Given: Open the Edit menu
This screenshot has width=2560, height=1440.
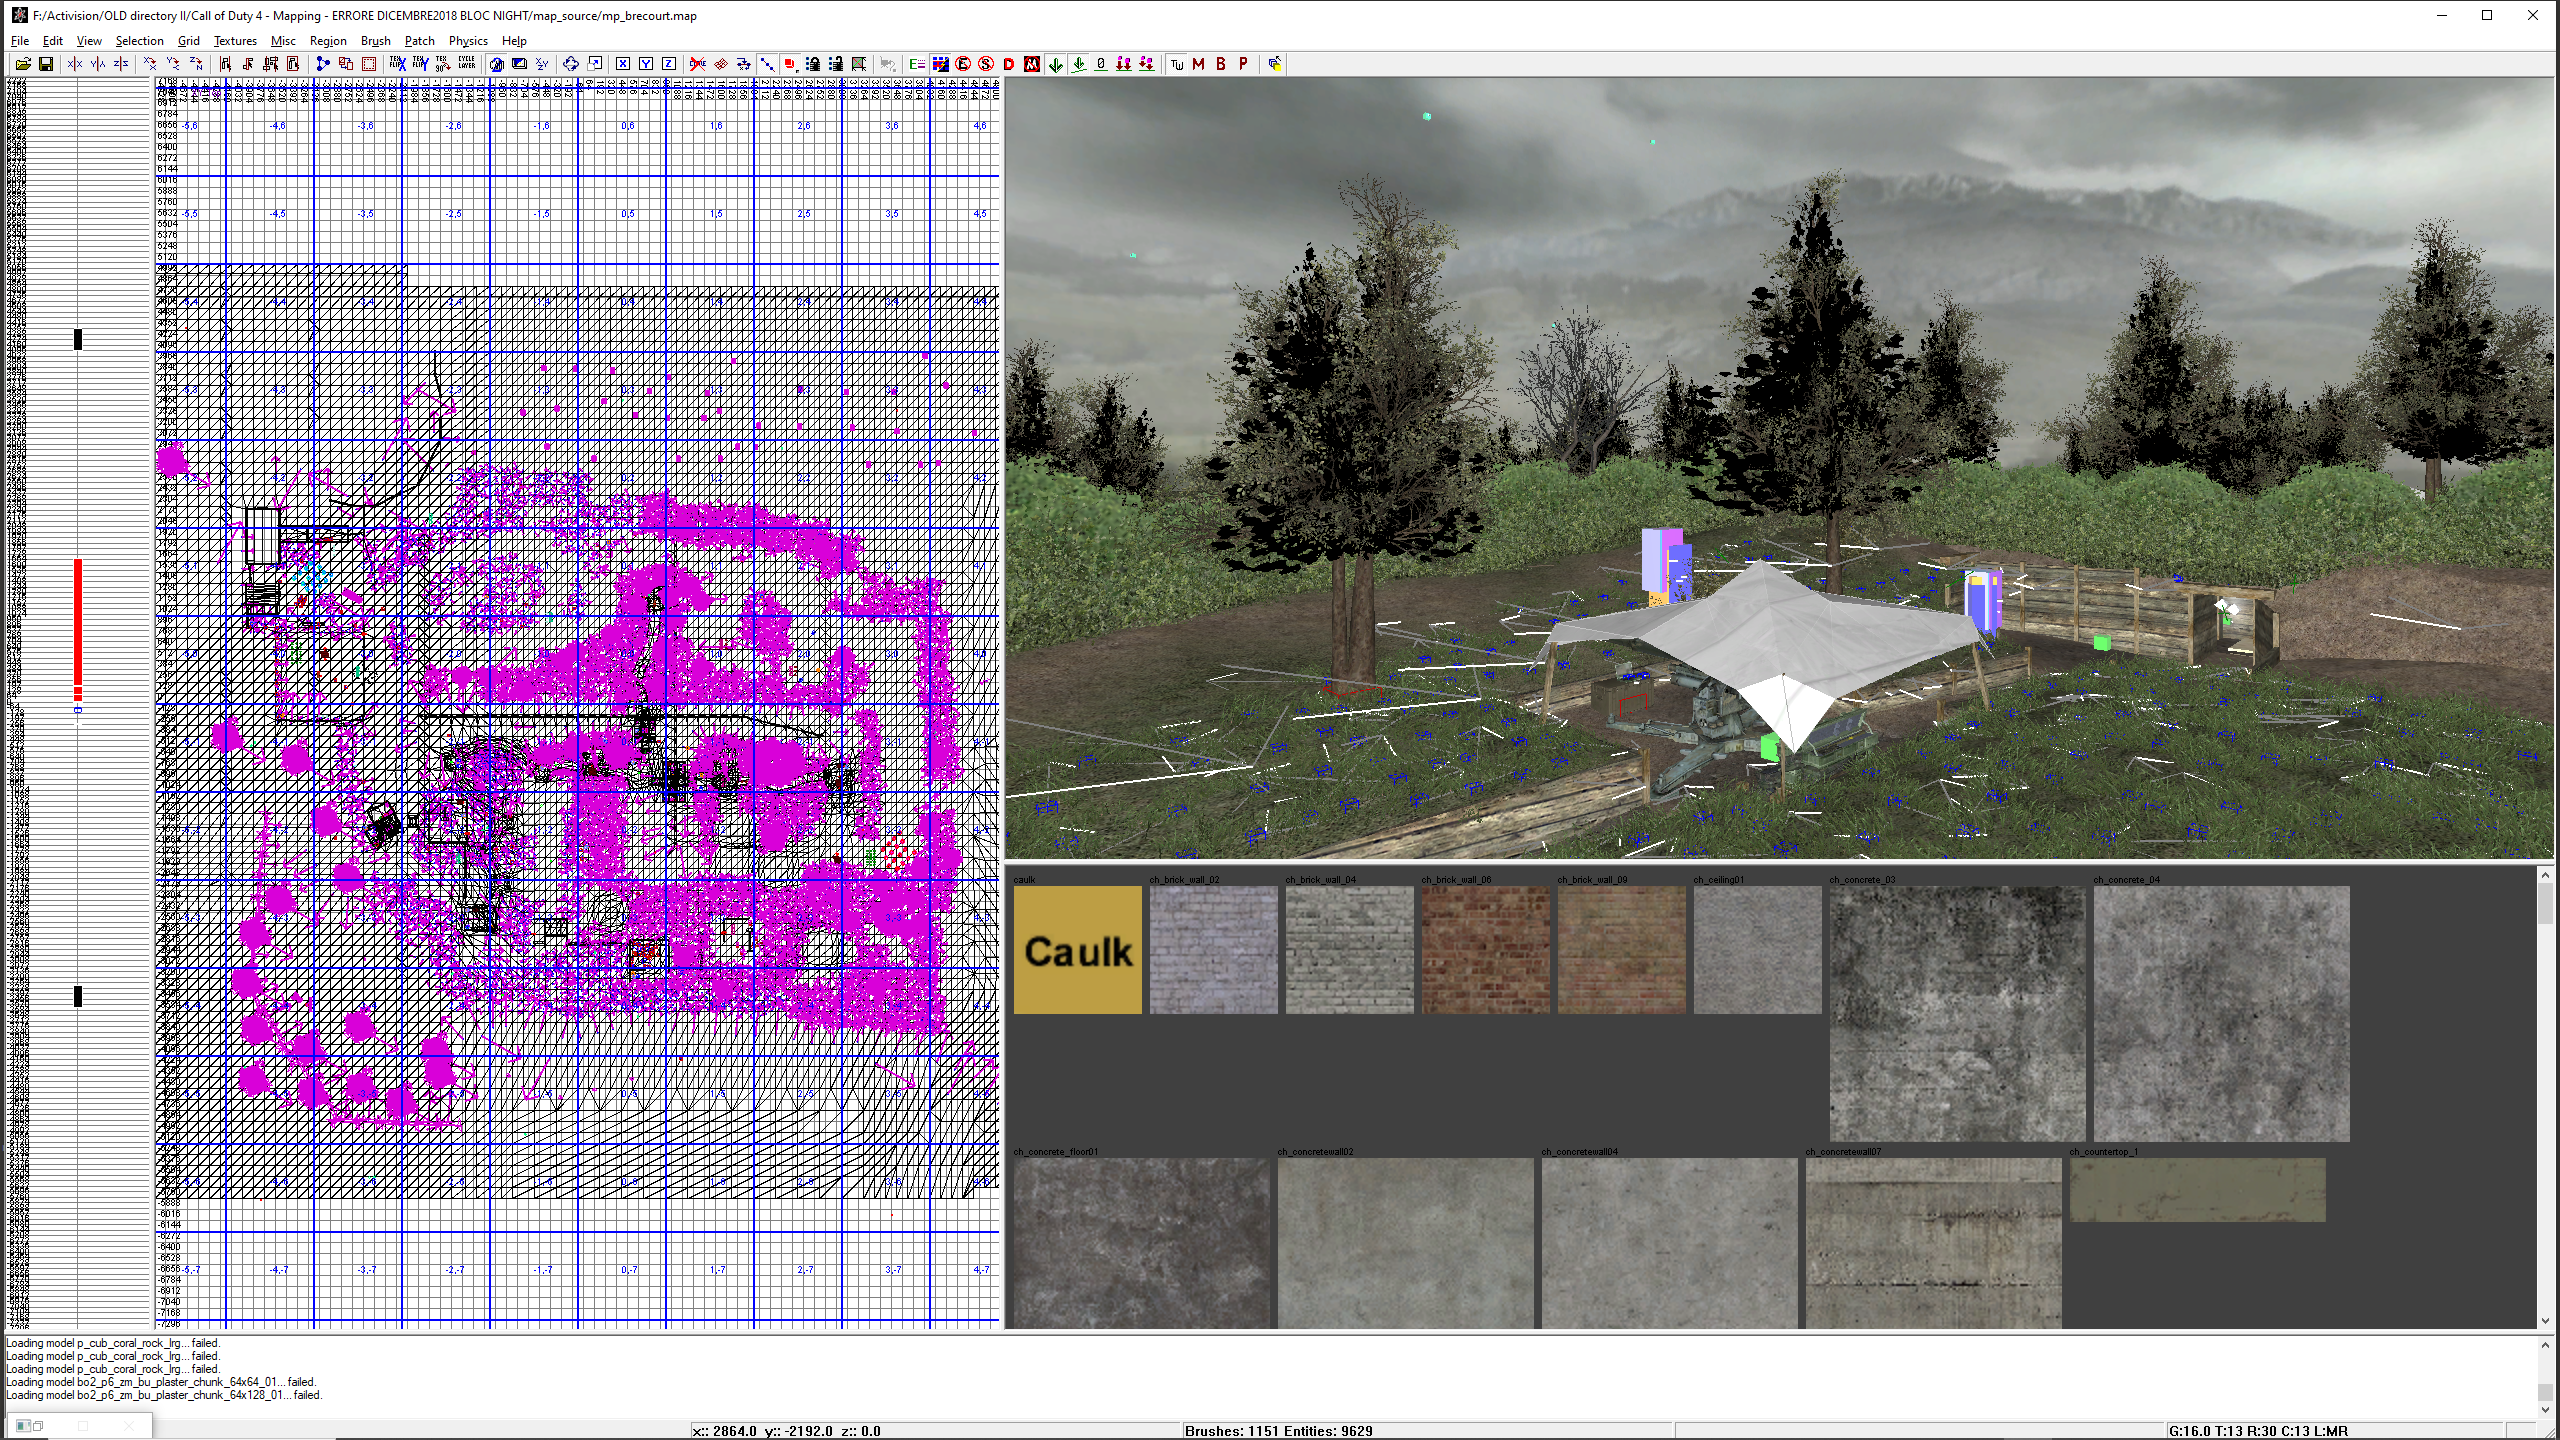Looking at the screenshot, I should (x=53, y=41).
